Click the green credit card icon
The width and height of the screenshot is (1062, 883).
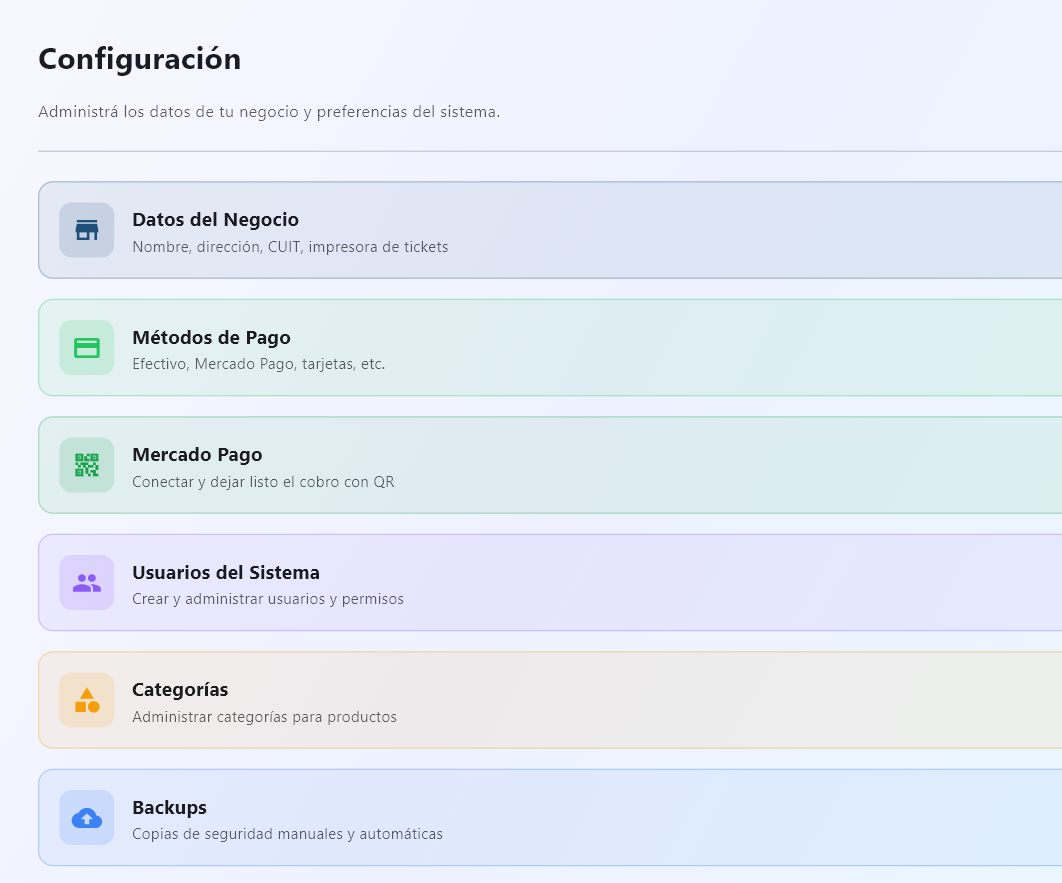(x=87, y=347)
